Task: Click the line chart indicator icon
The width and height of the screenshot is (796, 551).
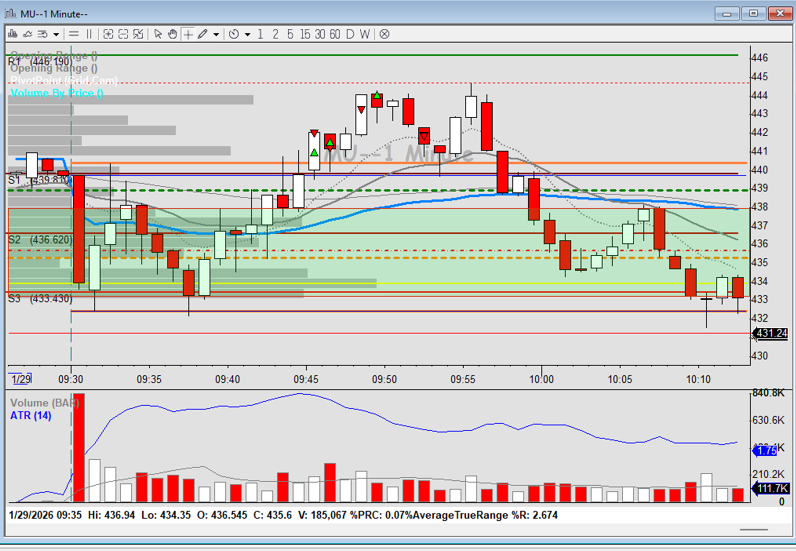Action: tap(28, 34)
